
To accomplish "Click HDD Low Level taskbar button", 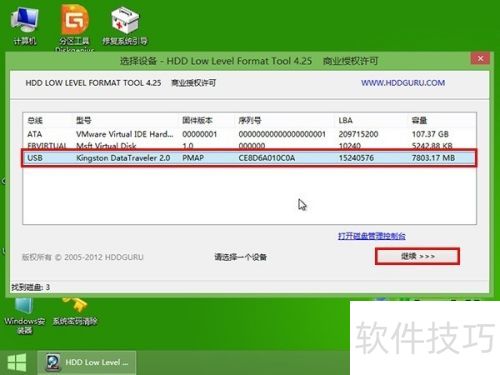I will [87, 362].
